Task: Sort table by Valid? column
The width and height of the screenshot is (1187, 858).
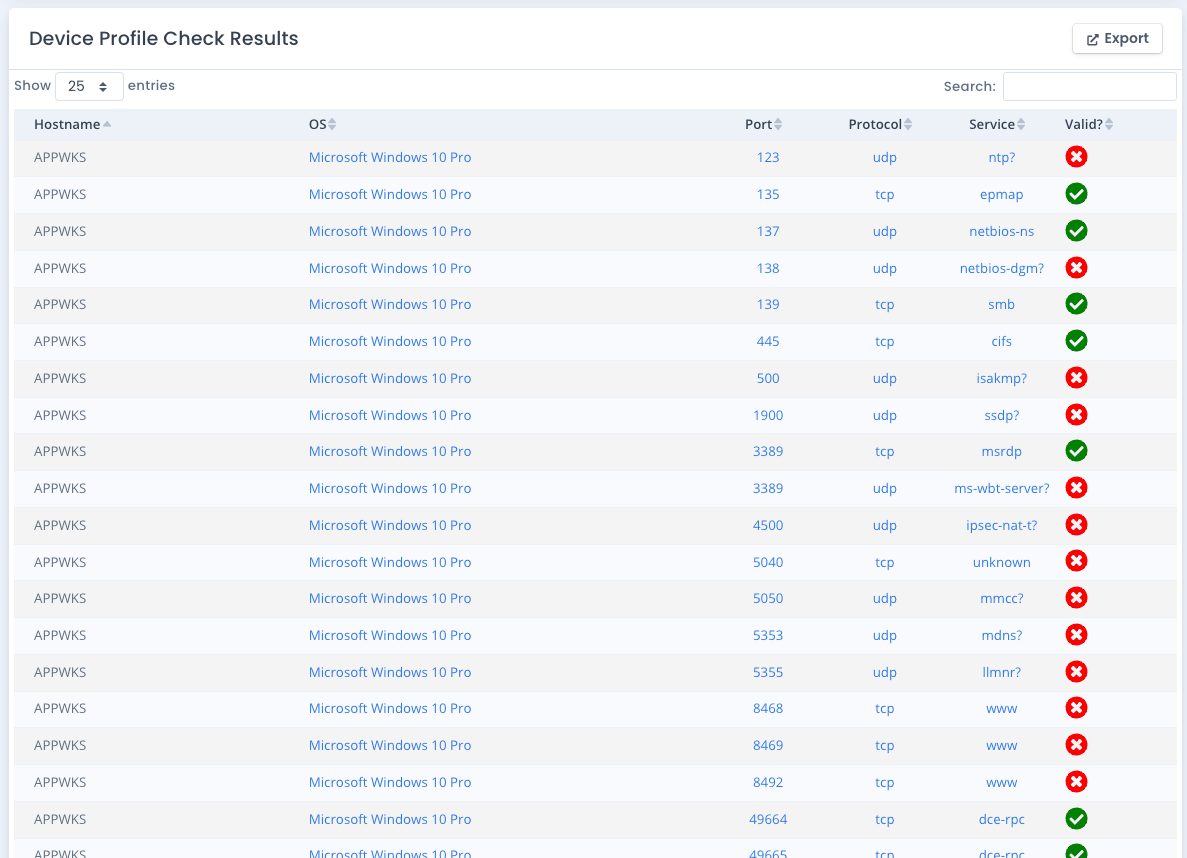Action: [x=1089, y=124]
